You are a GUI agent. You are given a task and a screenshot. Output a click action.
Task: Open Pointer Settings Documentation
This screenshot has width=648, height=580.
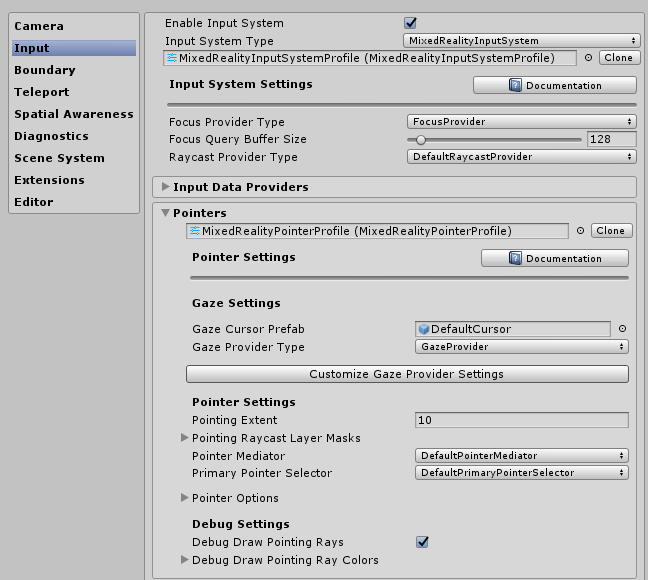(x=555, y=258)
